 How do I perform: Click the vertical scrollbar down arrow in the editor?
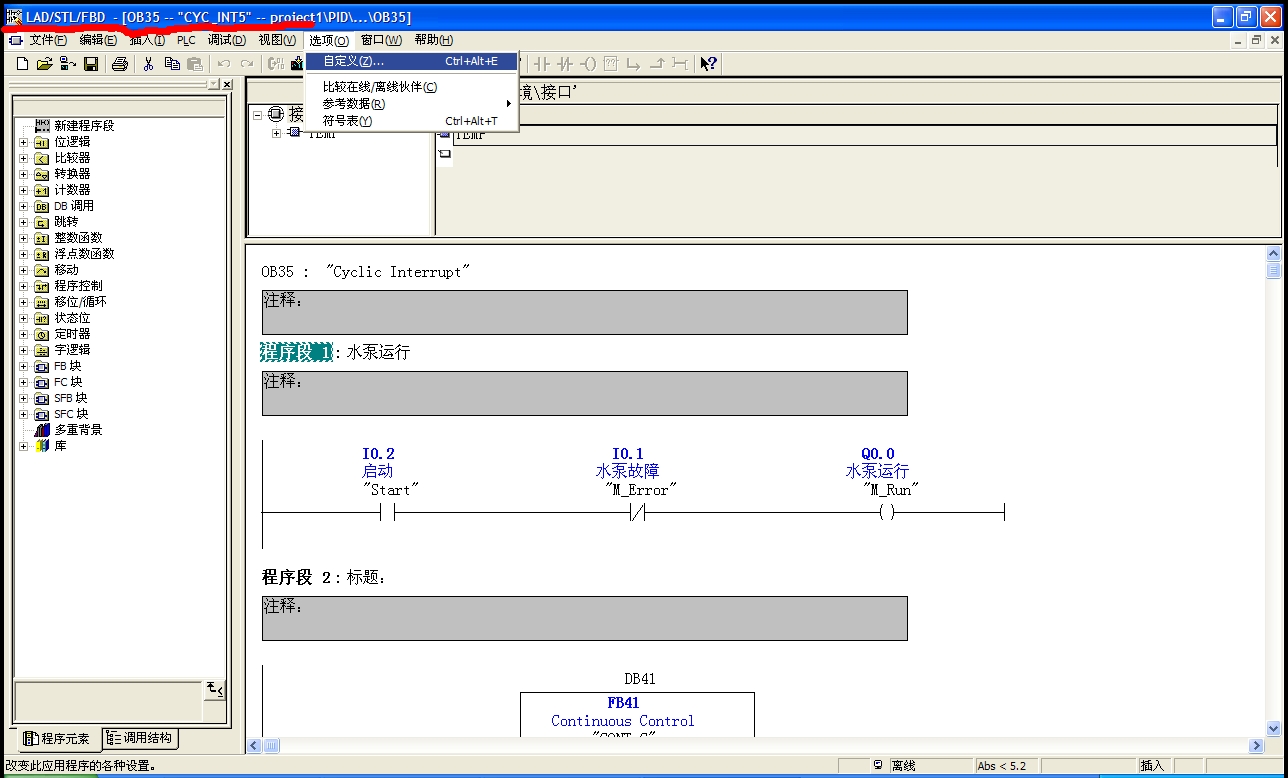coord(1273,729)
